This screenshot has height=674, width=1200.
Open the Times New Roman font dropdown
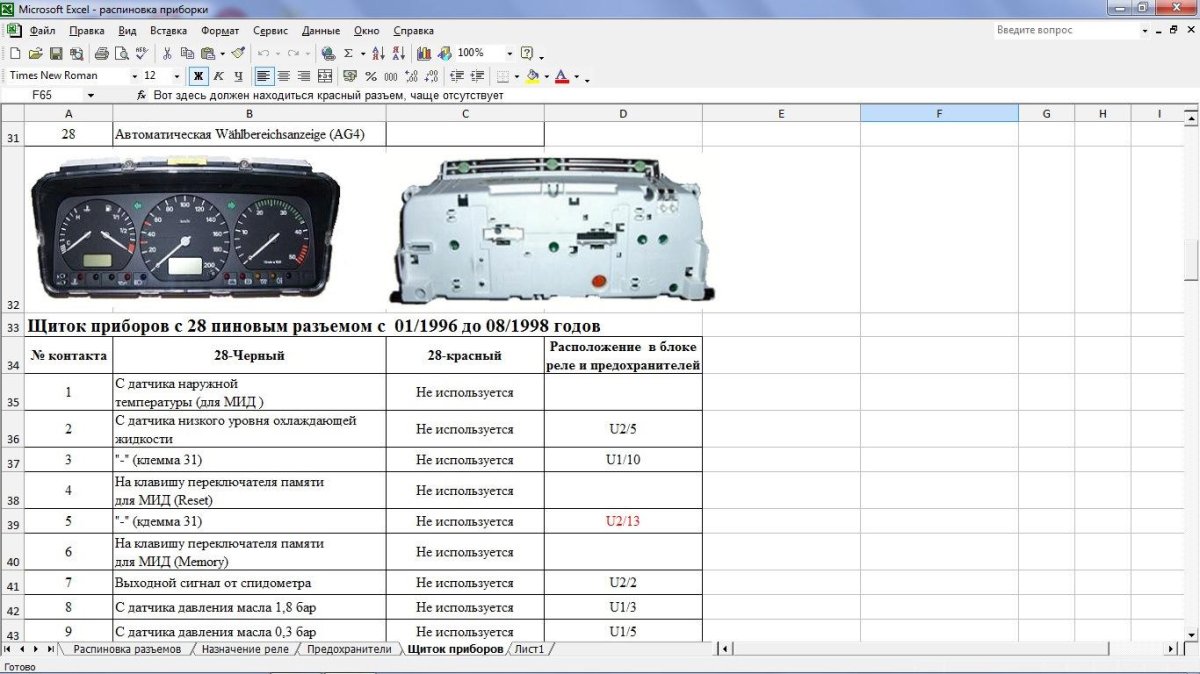click(134, 76)
